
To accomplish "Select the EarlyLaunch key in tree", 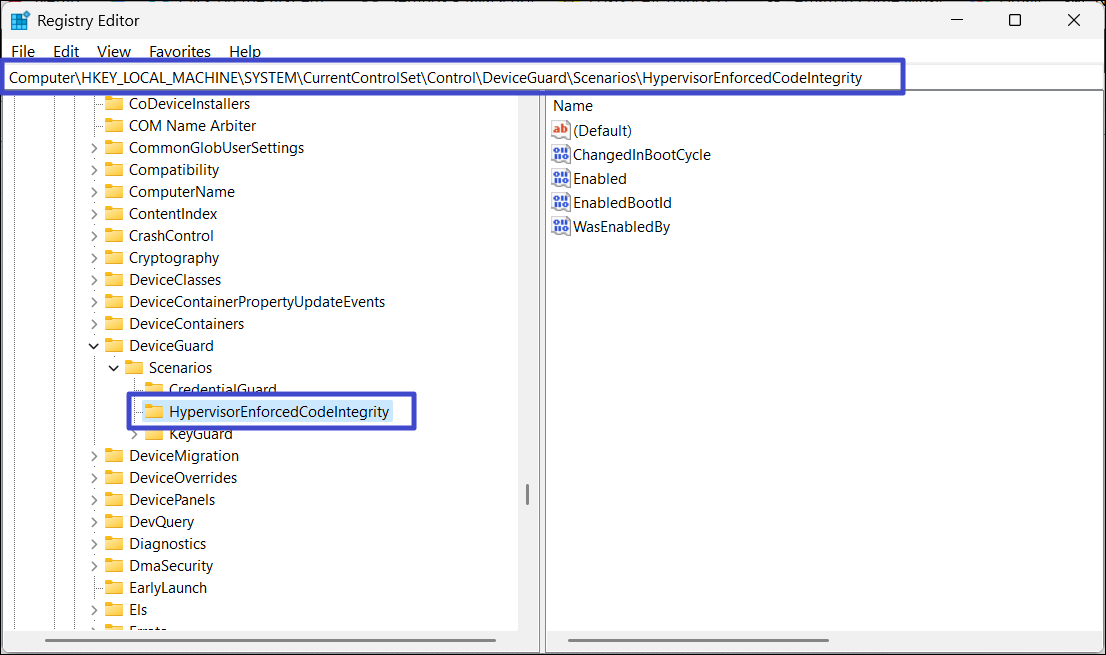I will tap(167, 588).
